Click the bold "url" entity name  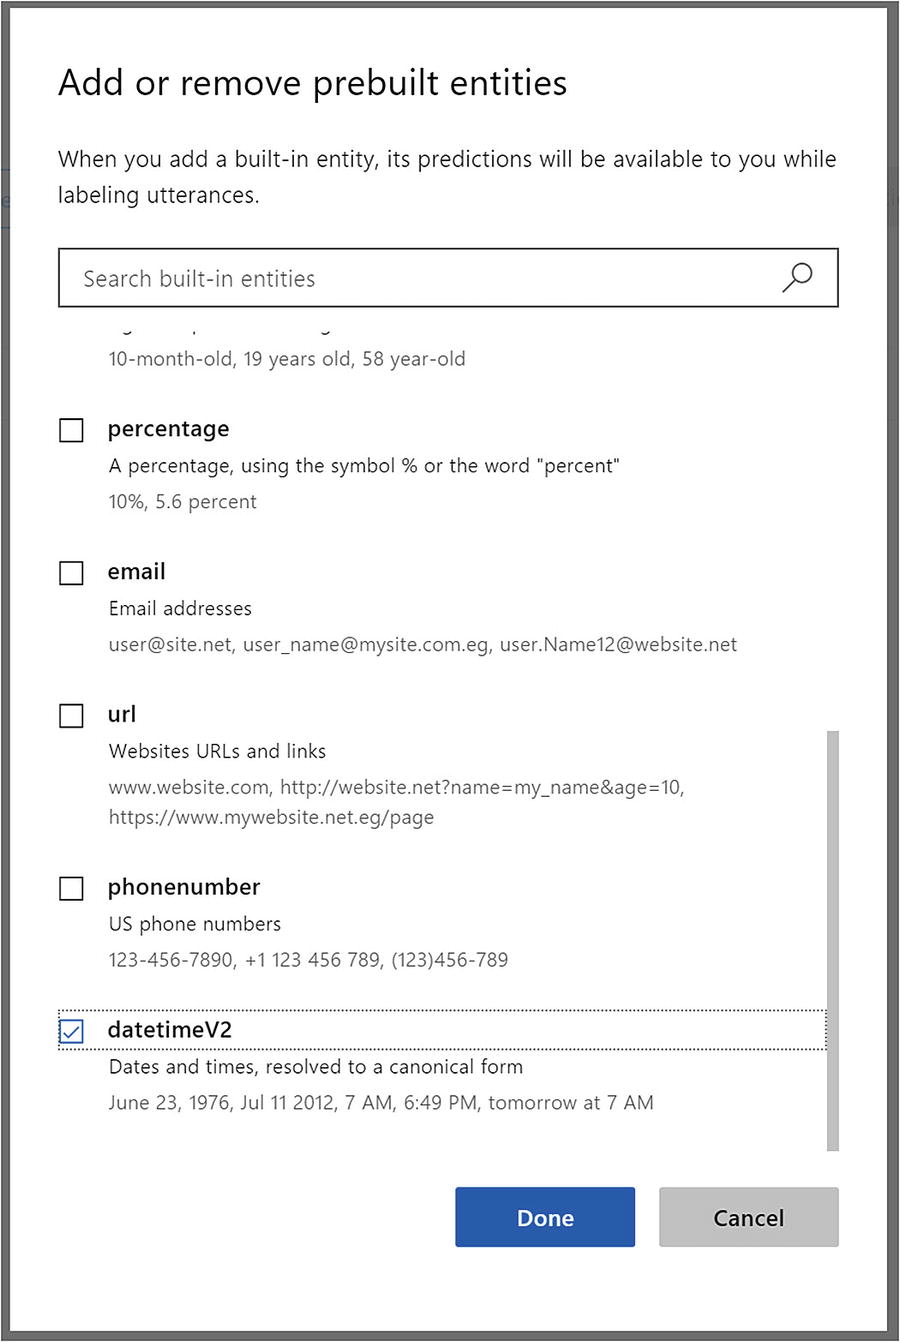click(122, 715)
